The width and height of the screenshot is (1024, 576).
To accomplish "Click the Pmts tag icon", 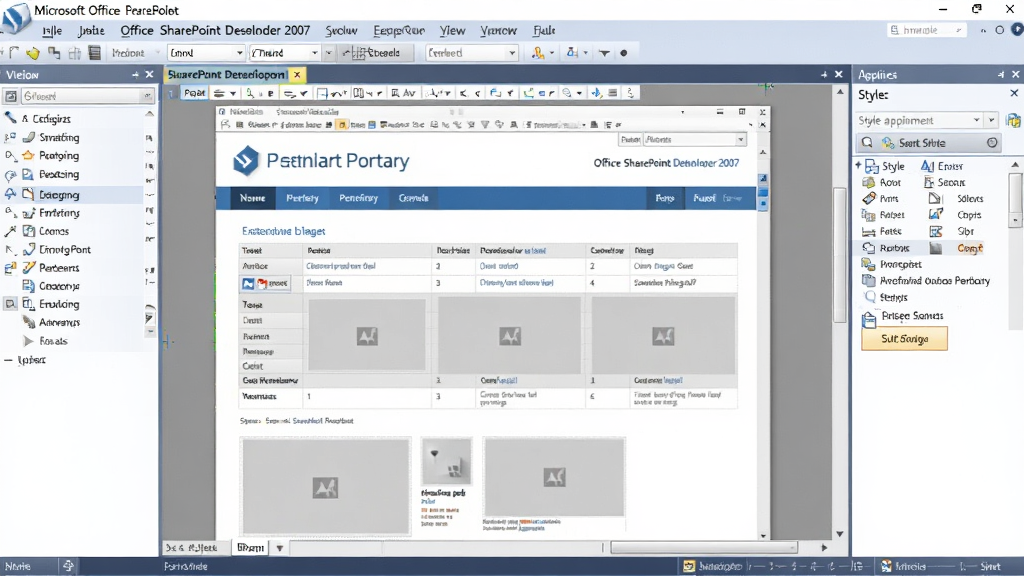I will click(869, 198).
